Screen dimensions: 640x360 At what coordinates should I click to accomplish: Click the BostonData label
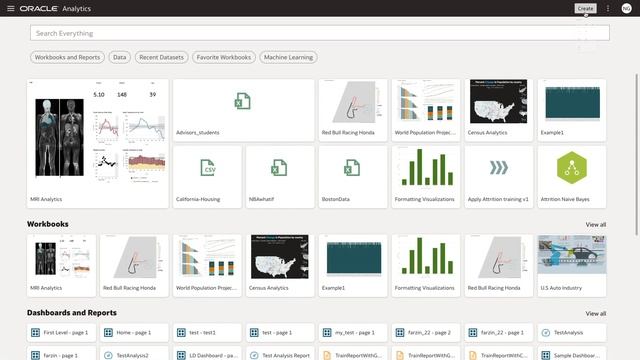point(336,199)
